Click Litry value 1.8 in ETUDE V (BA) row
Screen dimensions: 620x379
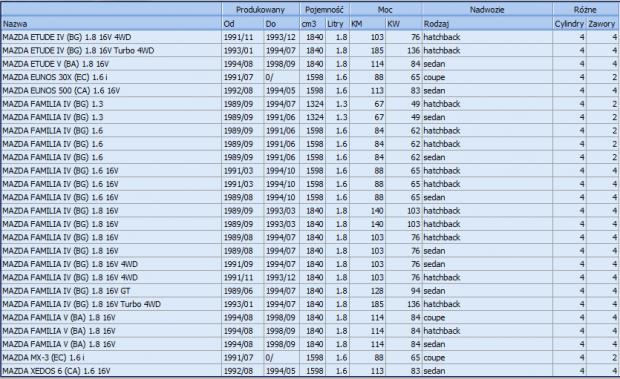click(342, 64)
